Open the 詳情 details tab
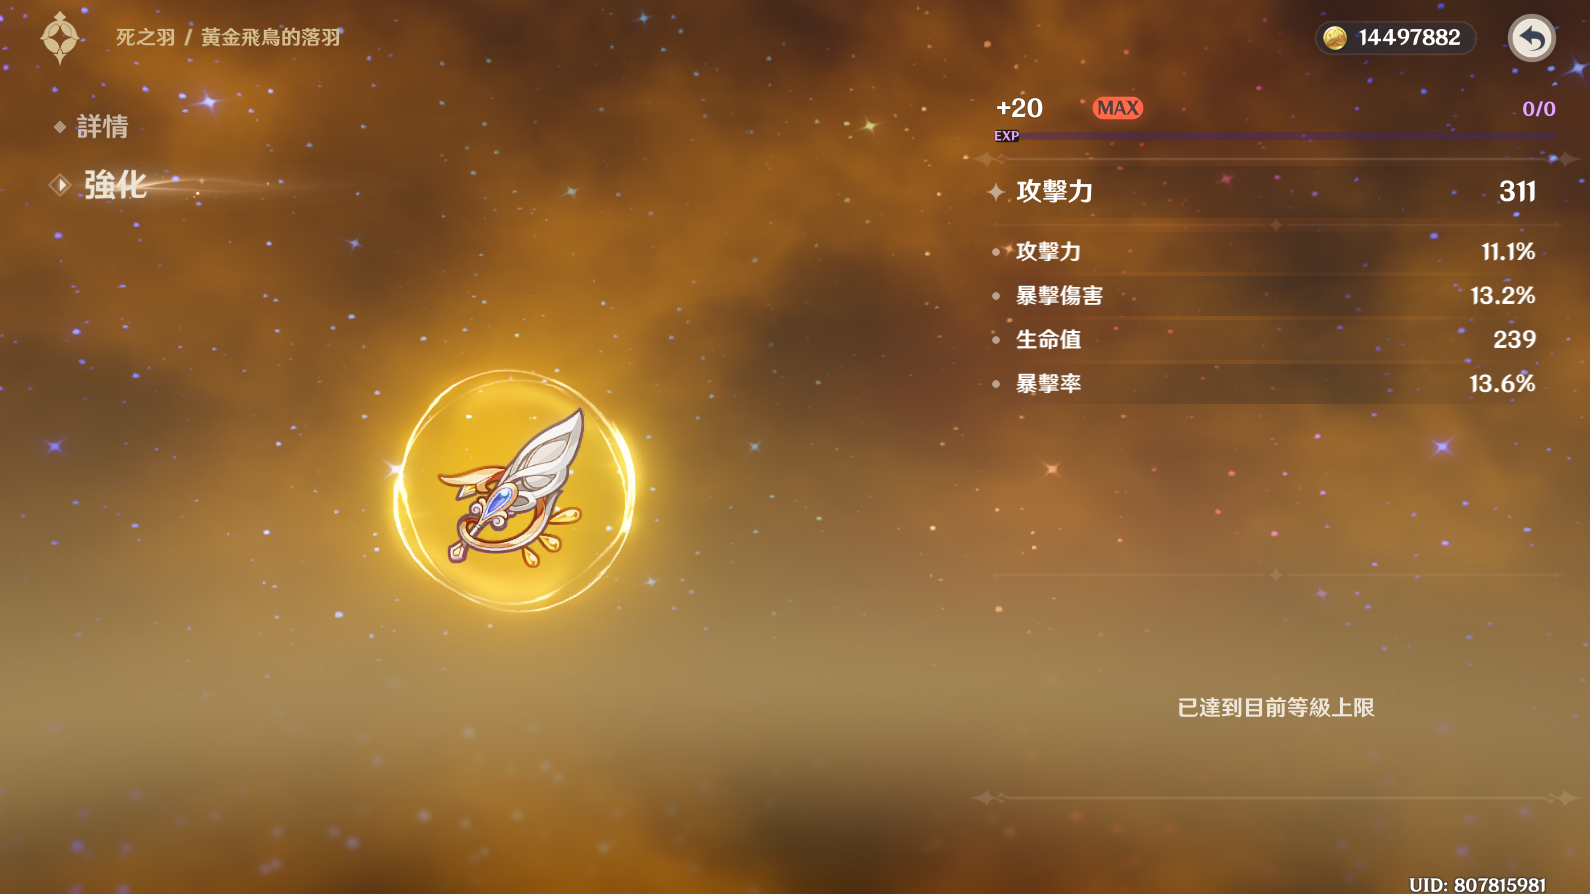Image resolution: width=1590 pixels, height=894 pixels. click(x=102, y=126)
